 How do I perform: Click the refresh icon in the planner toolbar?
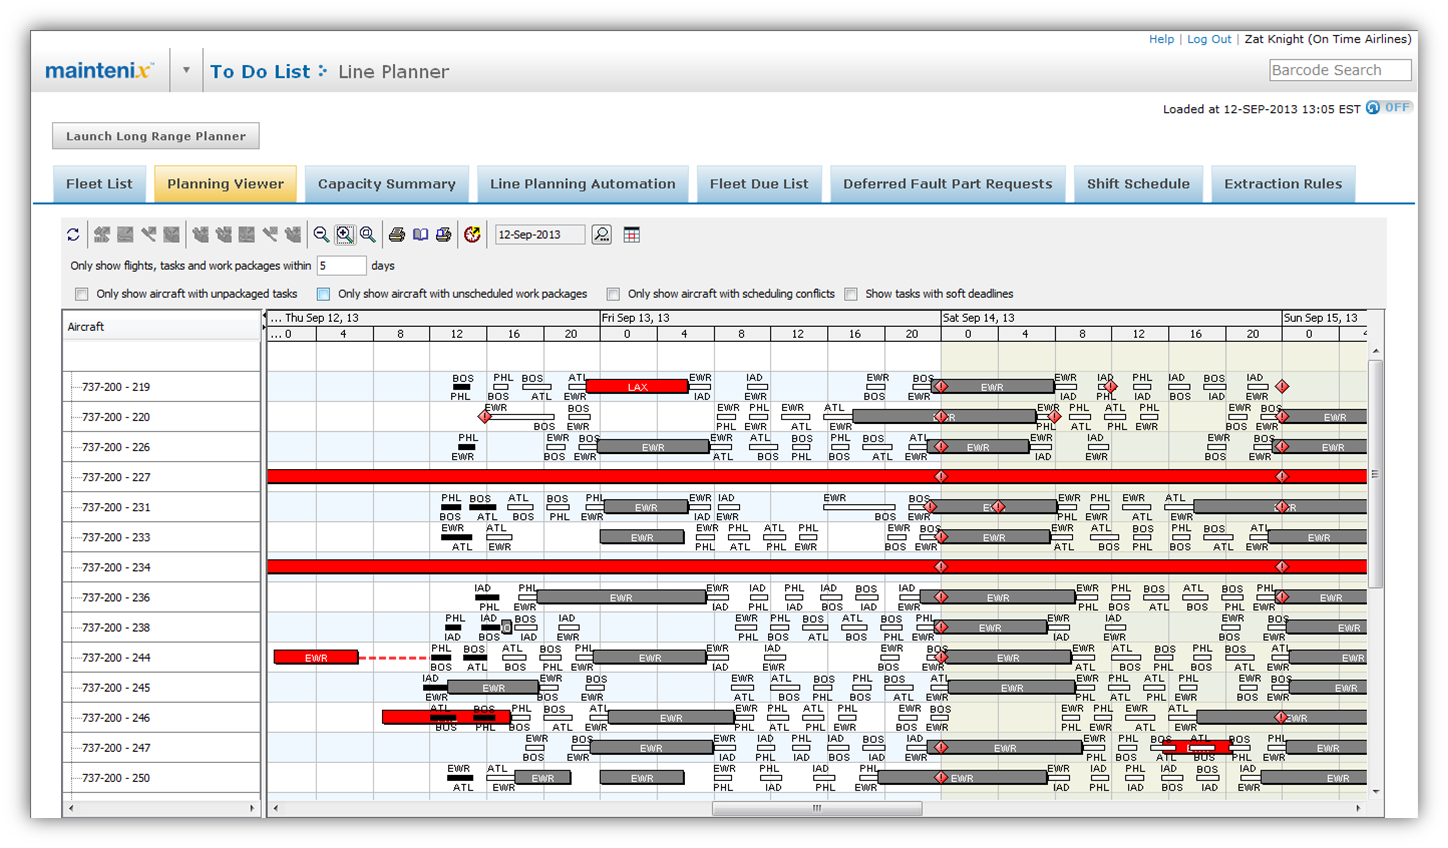click(73, 235)
